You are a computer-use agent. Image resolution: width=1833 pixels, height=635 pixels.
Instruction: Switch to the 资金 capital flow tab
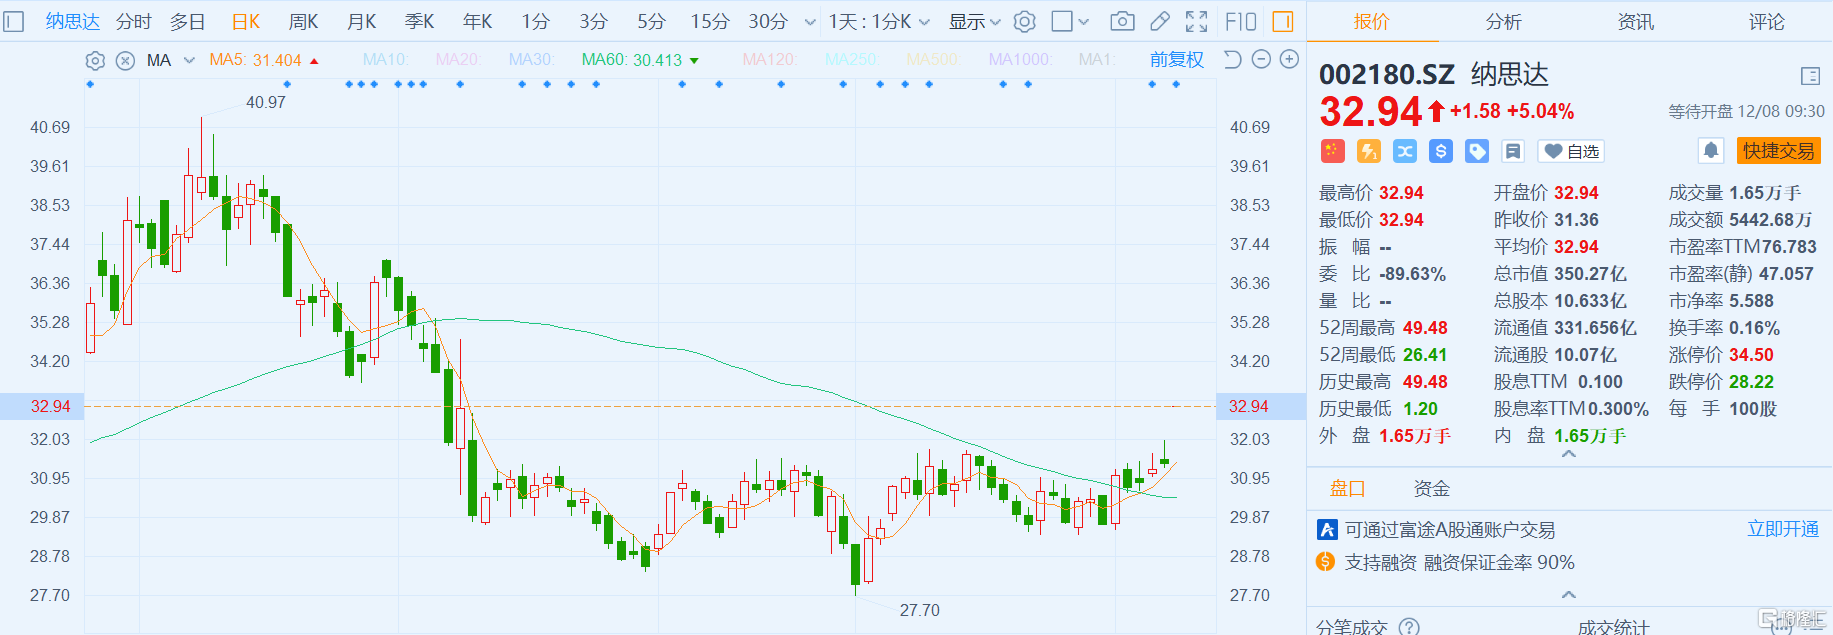coord(1432,488)
